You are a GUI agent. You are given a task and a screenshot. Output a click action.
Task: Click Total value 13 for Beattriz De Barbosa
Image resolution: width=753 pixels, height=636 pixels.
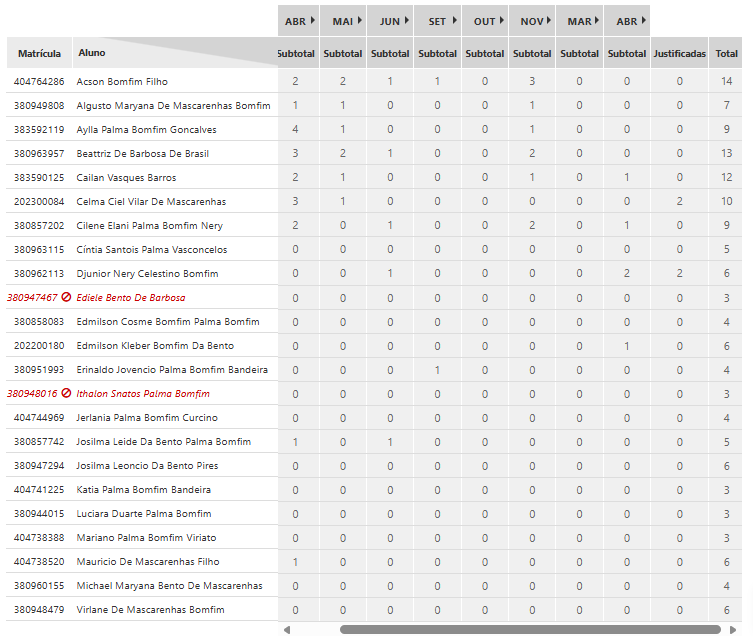(x=726, y=154)
